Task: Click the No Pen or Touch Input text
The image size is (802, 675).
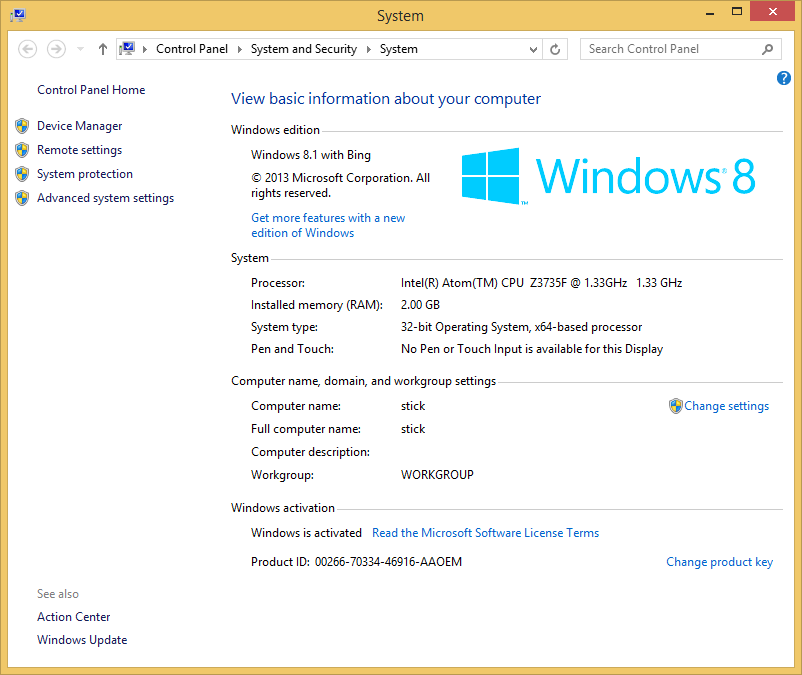Action: tap(532, 349)
